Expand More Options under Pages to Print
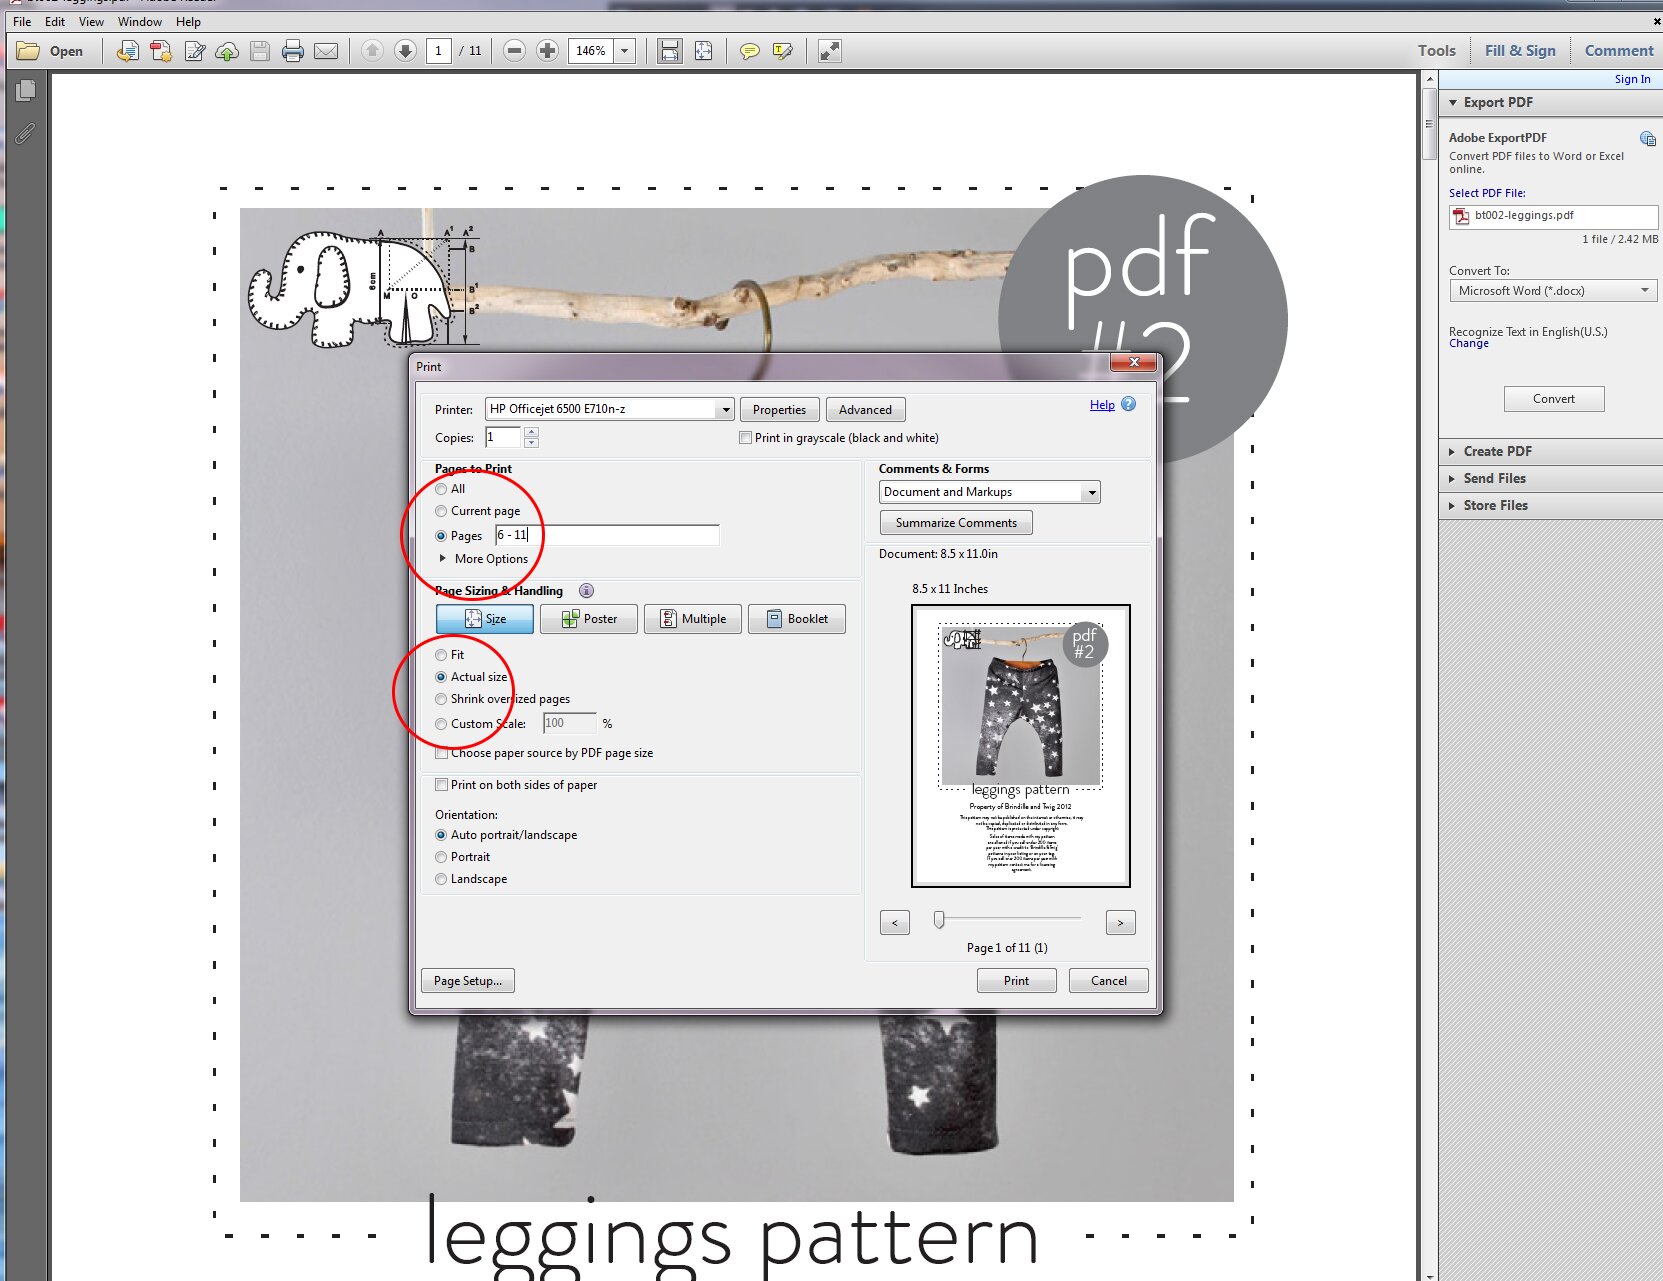Viewport: 1663px width, 1281px height. pos(443,559)
